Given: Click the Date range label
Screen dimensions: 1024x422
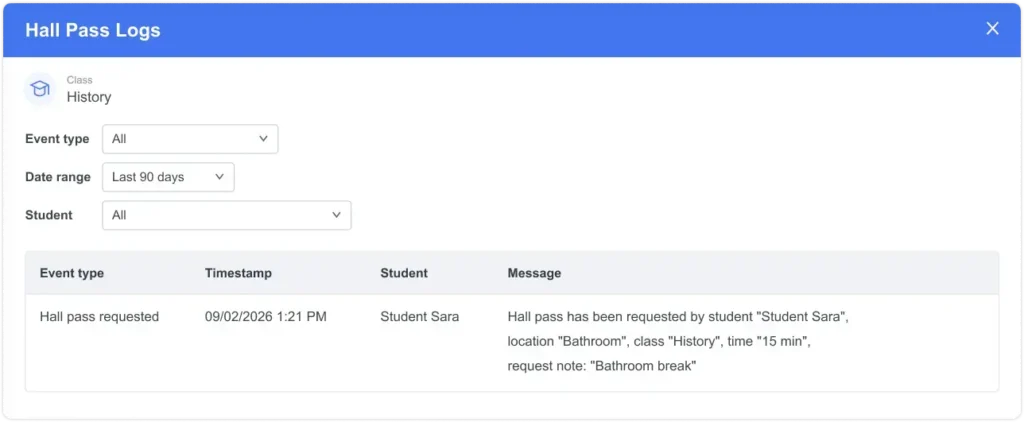Looking at the screenshot, I should (x=58, y=177).
